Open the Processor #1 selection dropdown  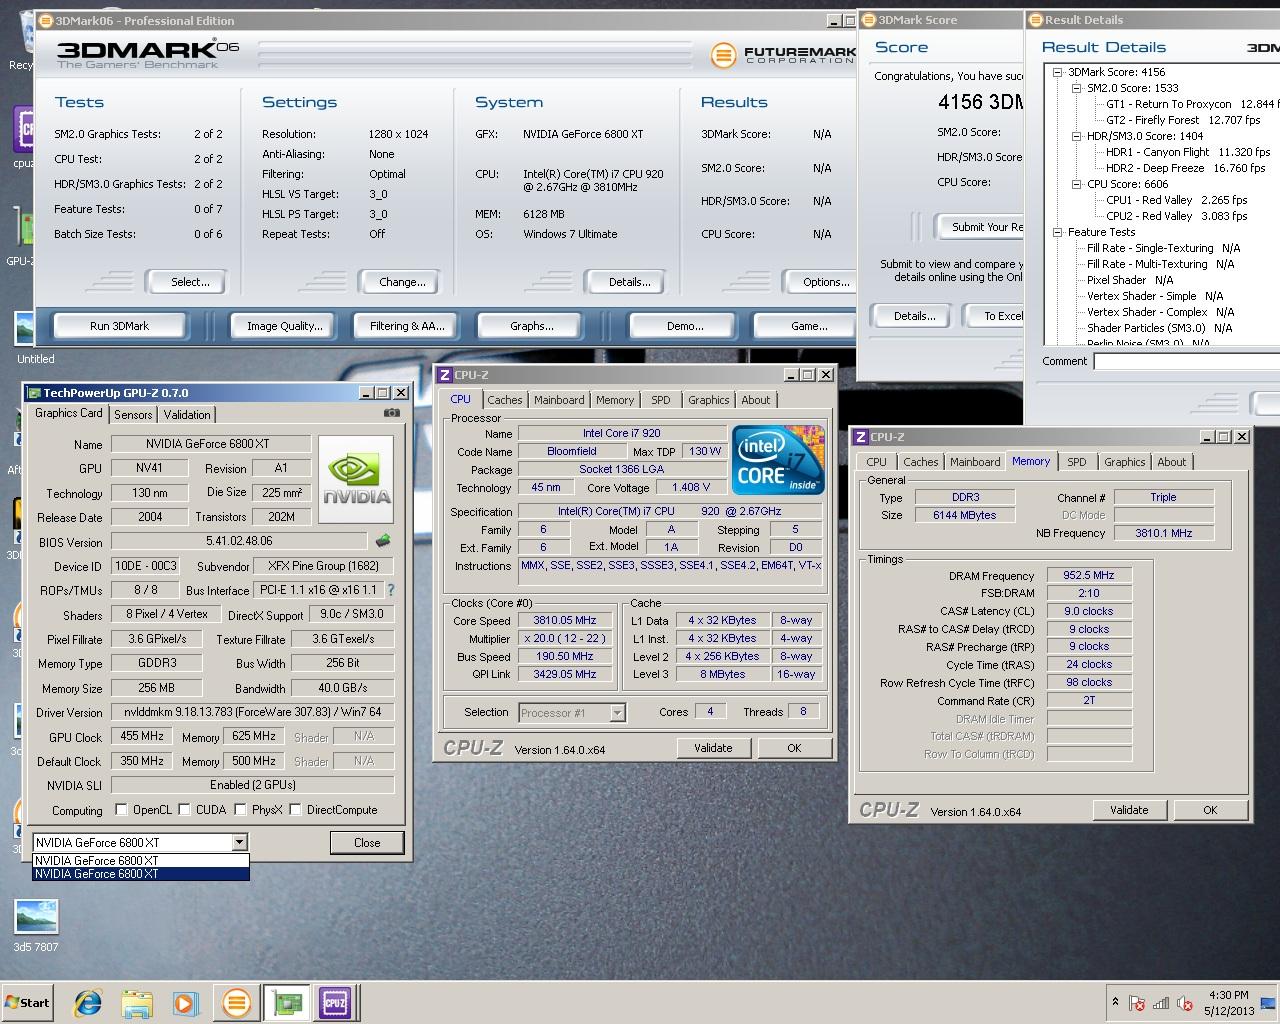click(x=617, y=713)
